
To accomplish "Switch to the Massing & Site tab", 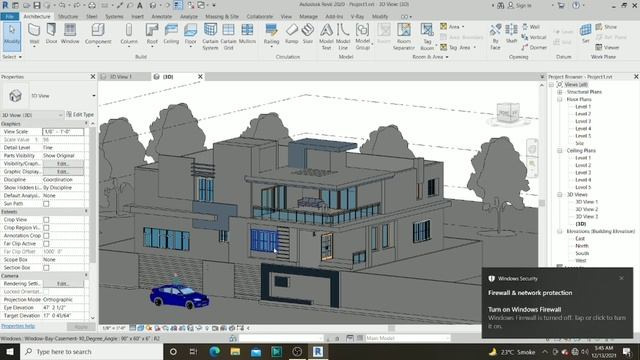I will [x=222, y=16].
